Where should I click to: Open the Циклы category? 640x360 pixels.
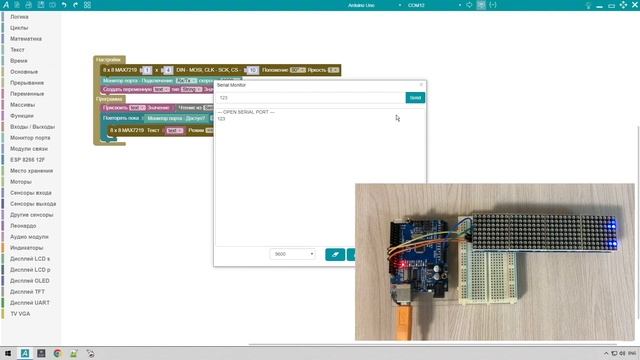(x=19, y=28)
